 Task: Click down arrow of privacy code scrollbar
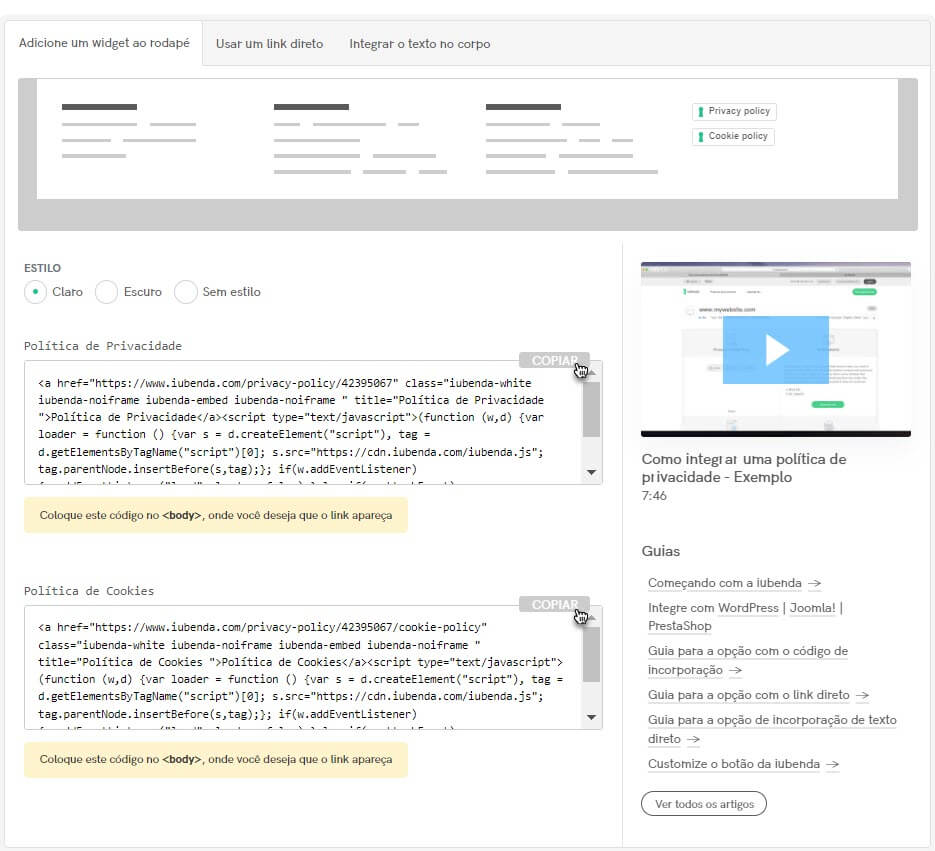click(x=592, y=472)
